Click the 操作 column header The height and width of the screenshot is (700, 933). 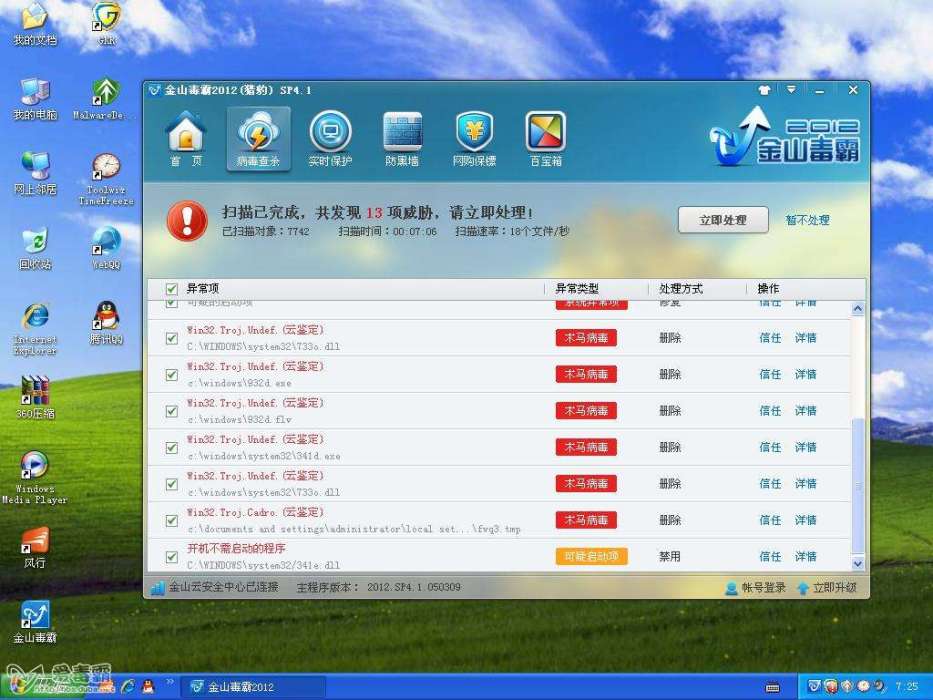768,289
